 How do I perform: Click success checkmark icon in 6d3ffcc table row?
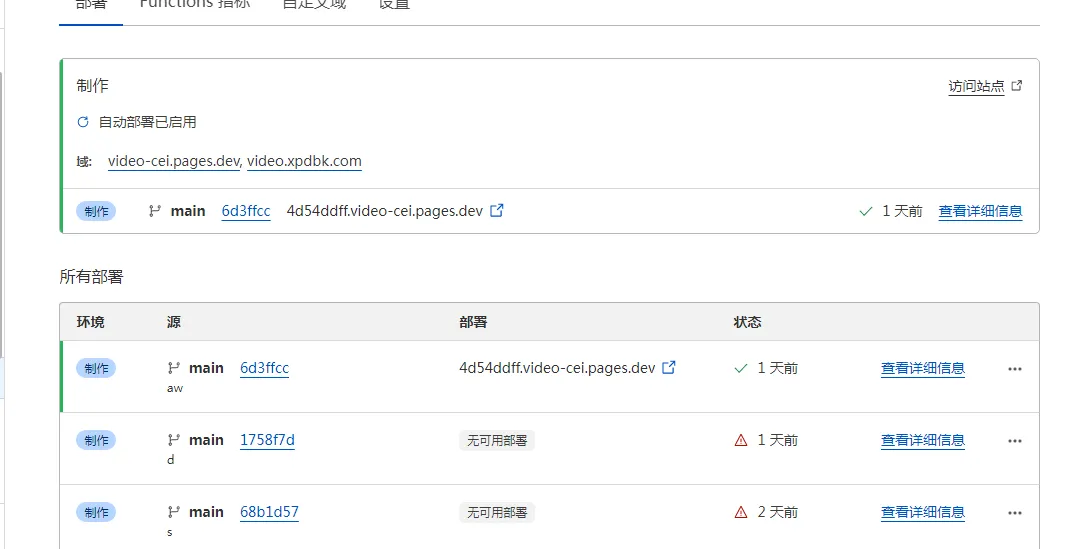click(741, 368)
